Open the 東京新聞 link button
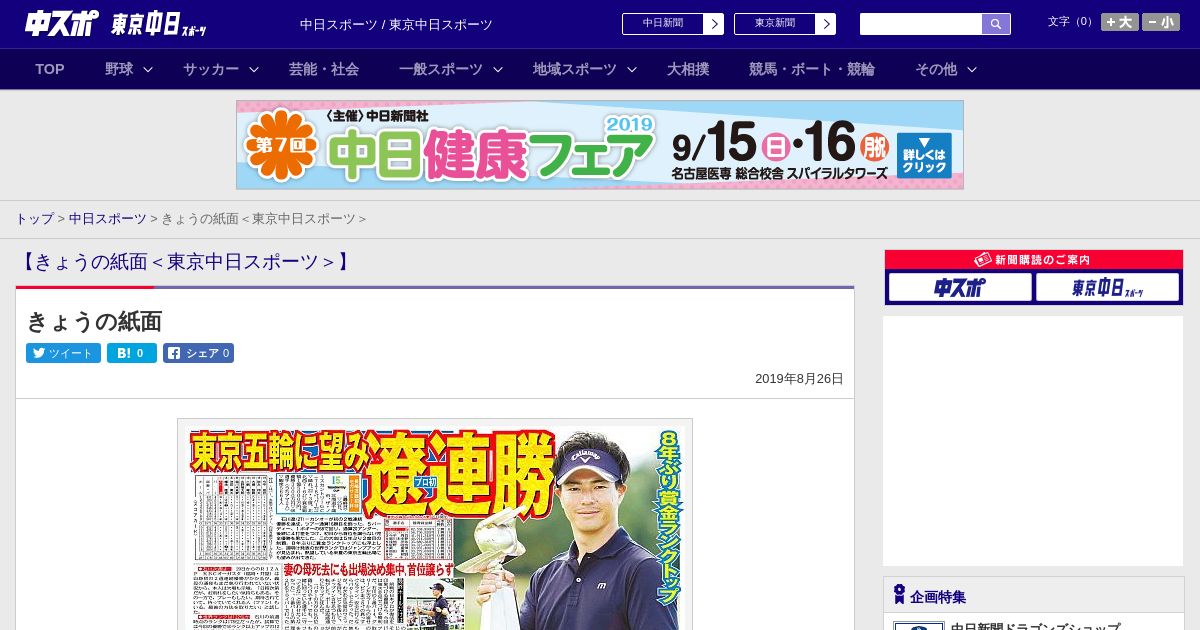 coord(774,24)
